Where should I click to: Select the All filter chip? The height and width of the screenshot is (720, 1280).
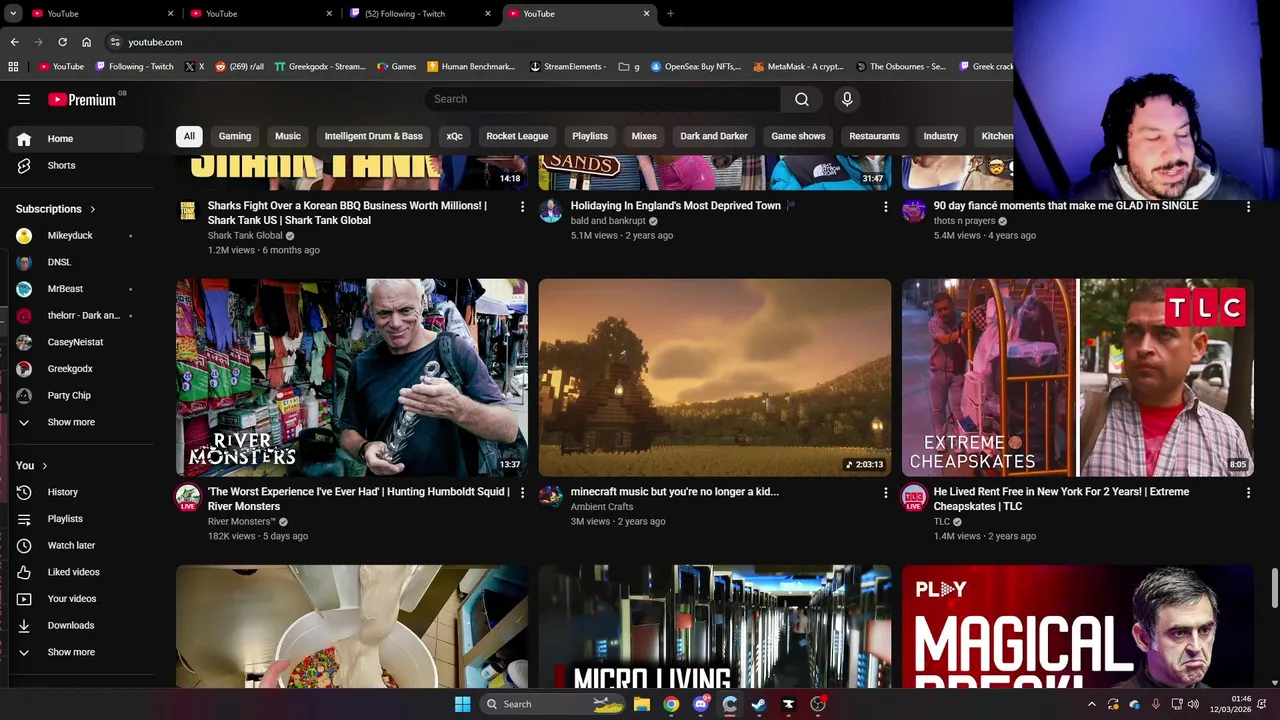tap(189, 136)
